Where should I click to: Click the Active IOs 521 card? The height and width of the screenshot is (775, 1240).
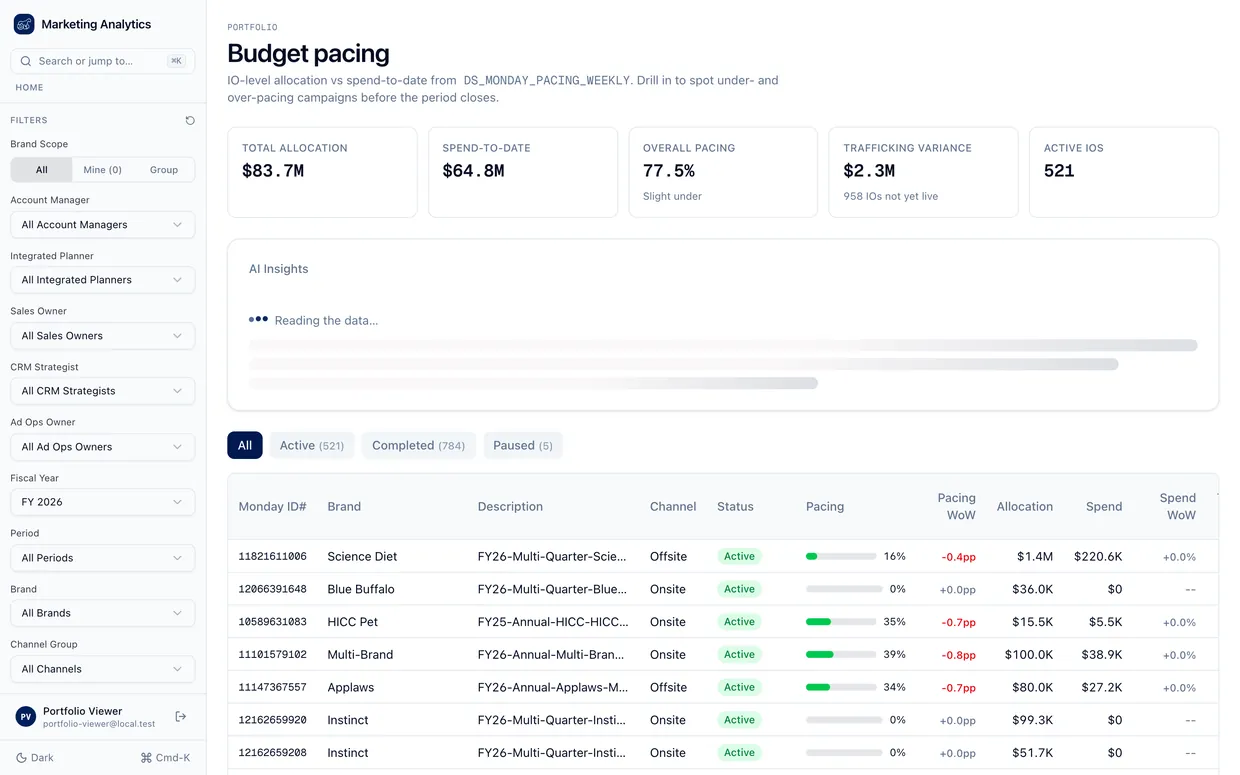tap(1124, 172)
